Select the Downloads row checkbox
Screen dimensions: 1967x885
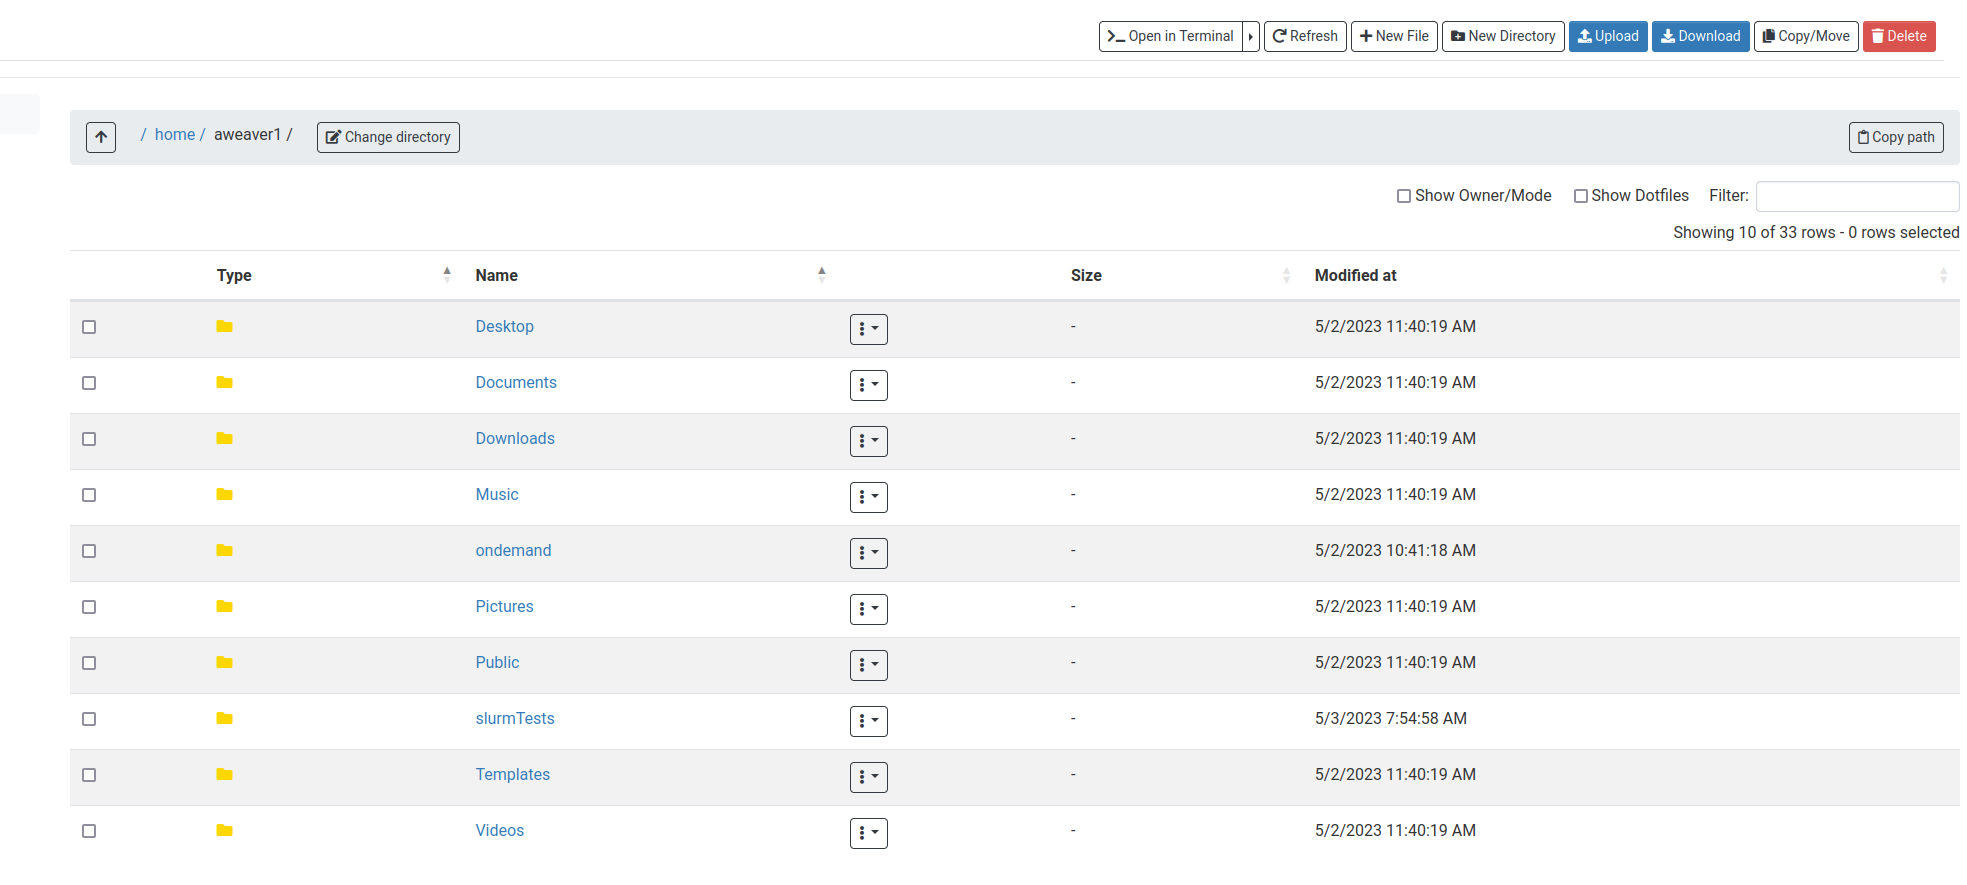[89, 439]
